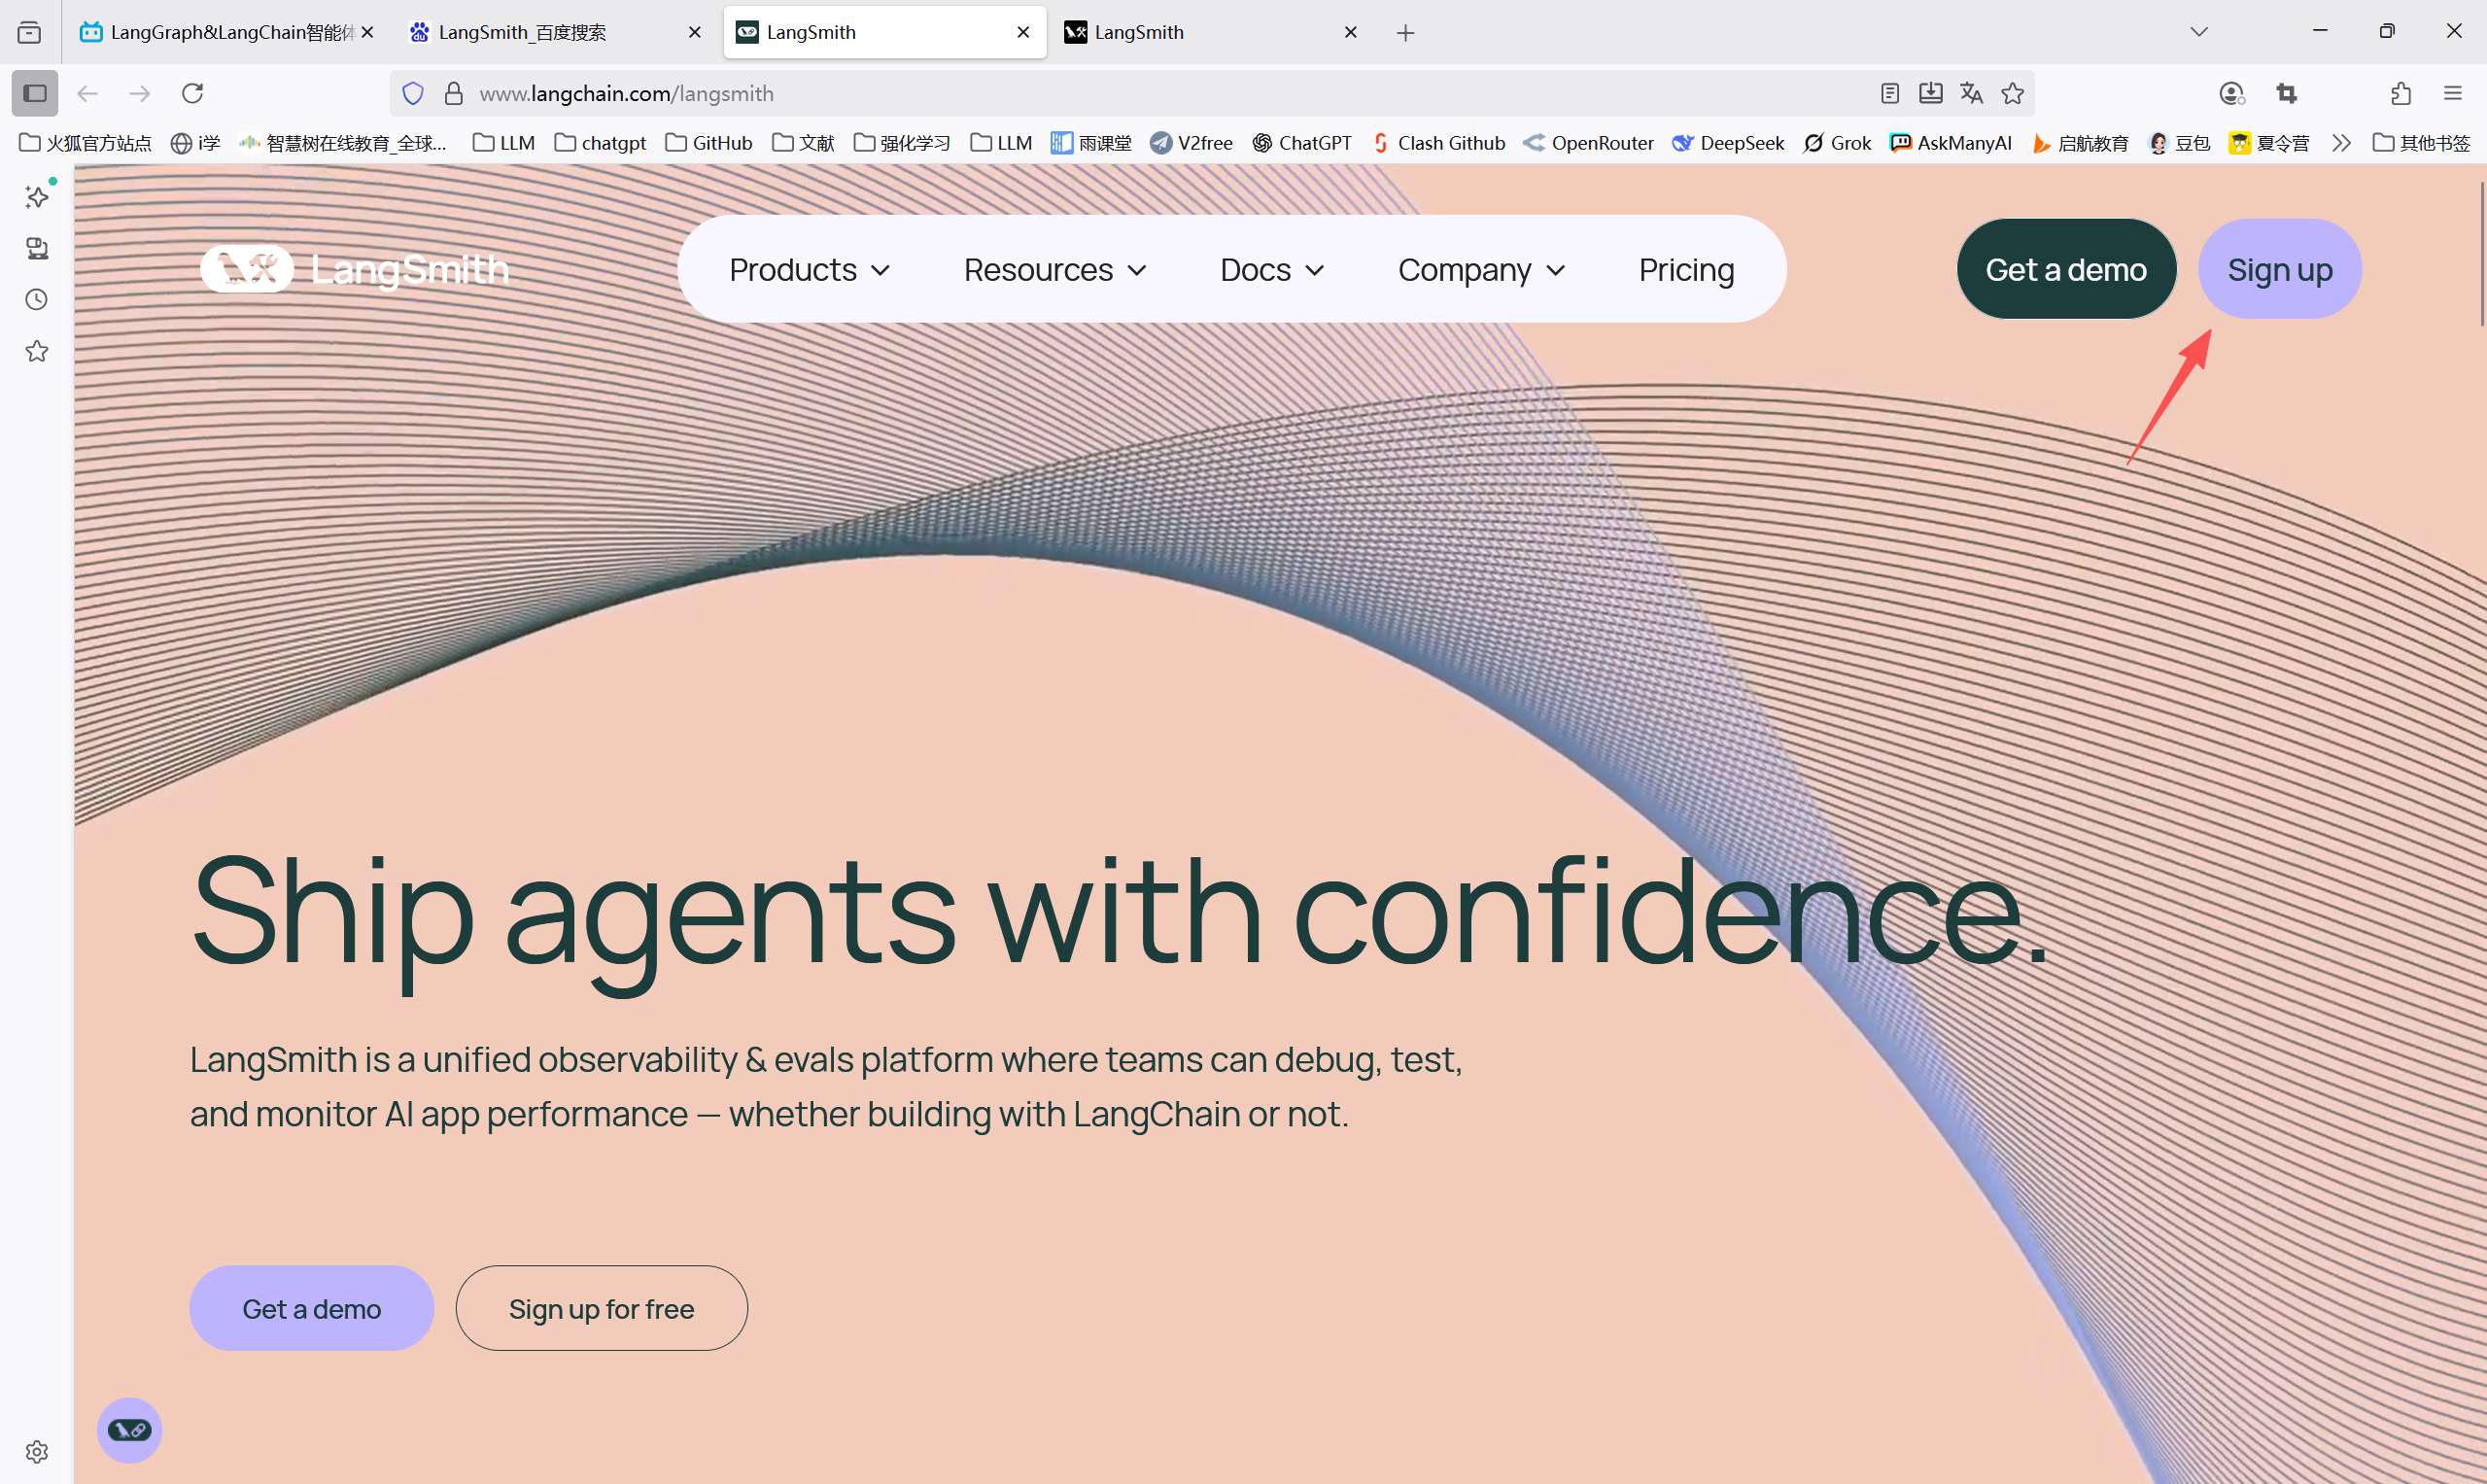The width and height of the screenshot is (2487, 1484).
Task: Open the DeepSeek bookmark
Action: point(1728,143)
